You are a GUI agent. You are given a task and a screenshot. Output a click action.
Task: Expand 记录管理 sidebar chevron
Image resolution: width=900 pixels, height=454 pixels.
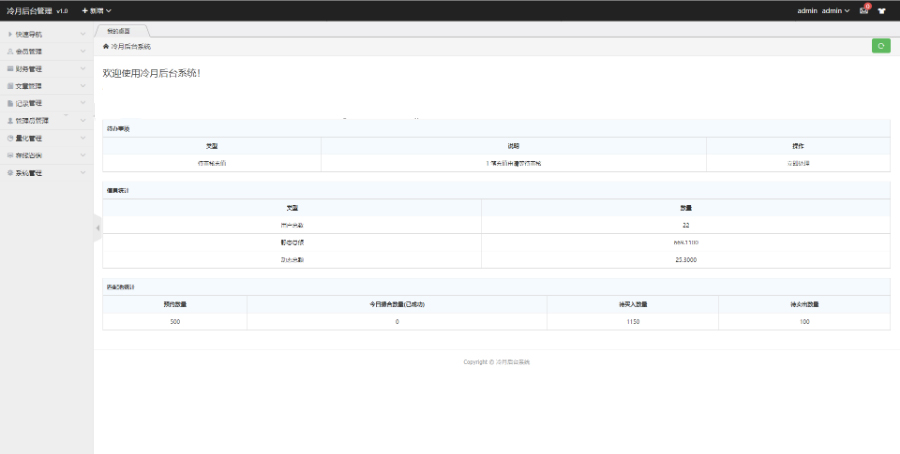[83, 103]
